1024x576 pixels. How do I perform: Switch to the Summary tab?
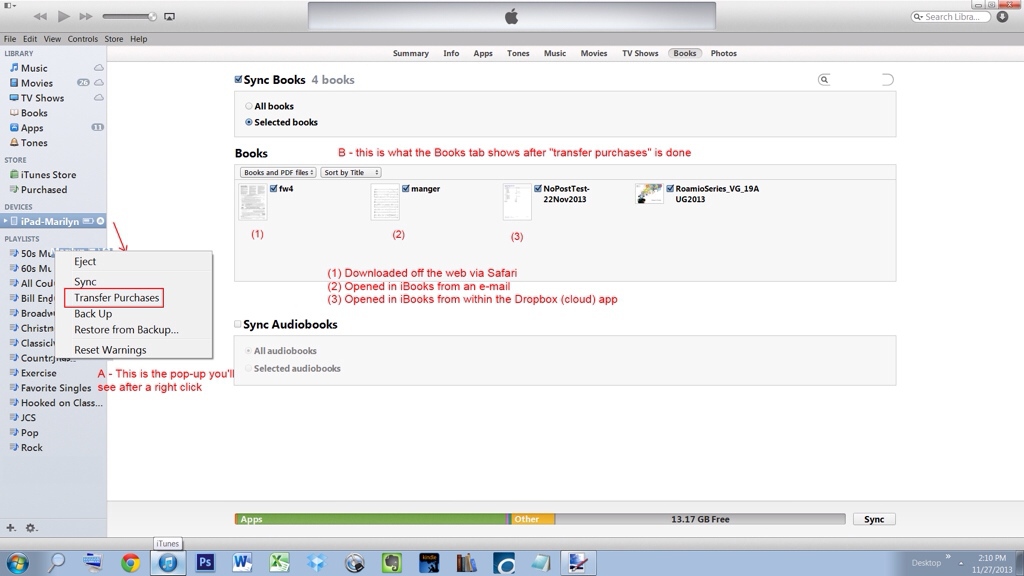tap(411, 54)
